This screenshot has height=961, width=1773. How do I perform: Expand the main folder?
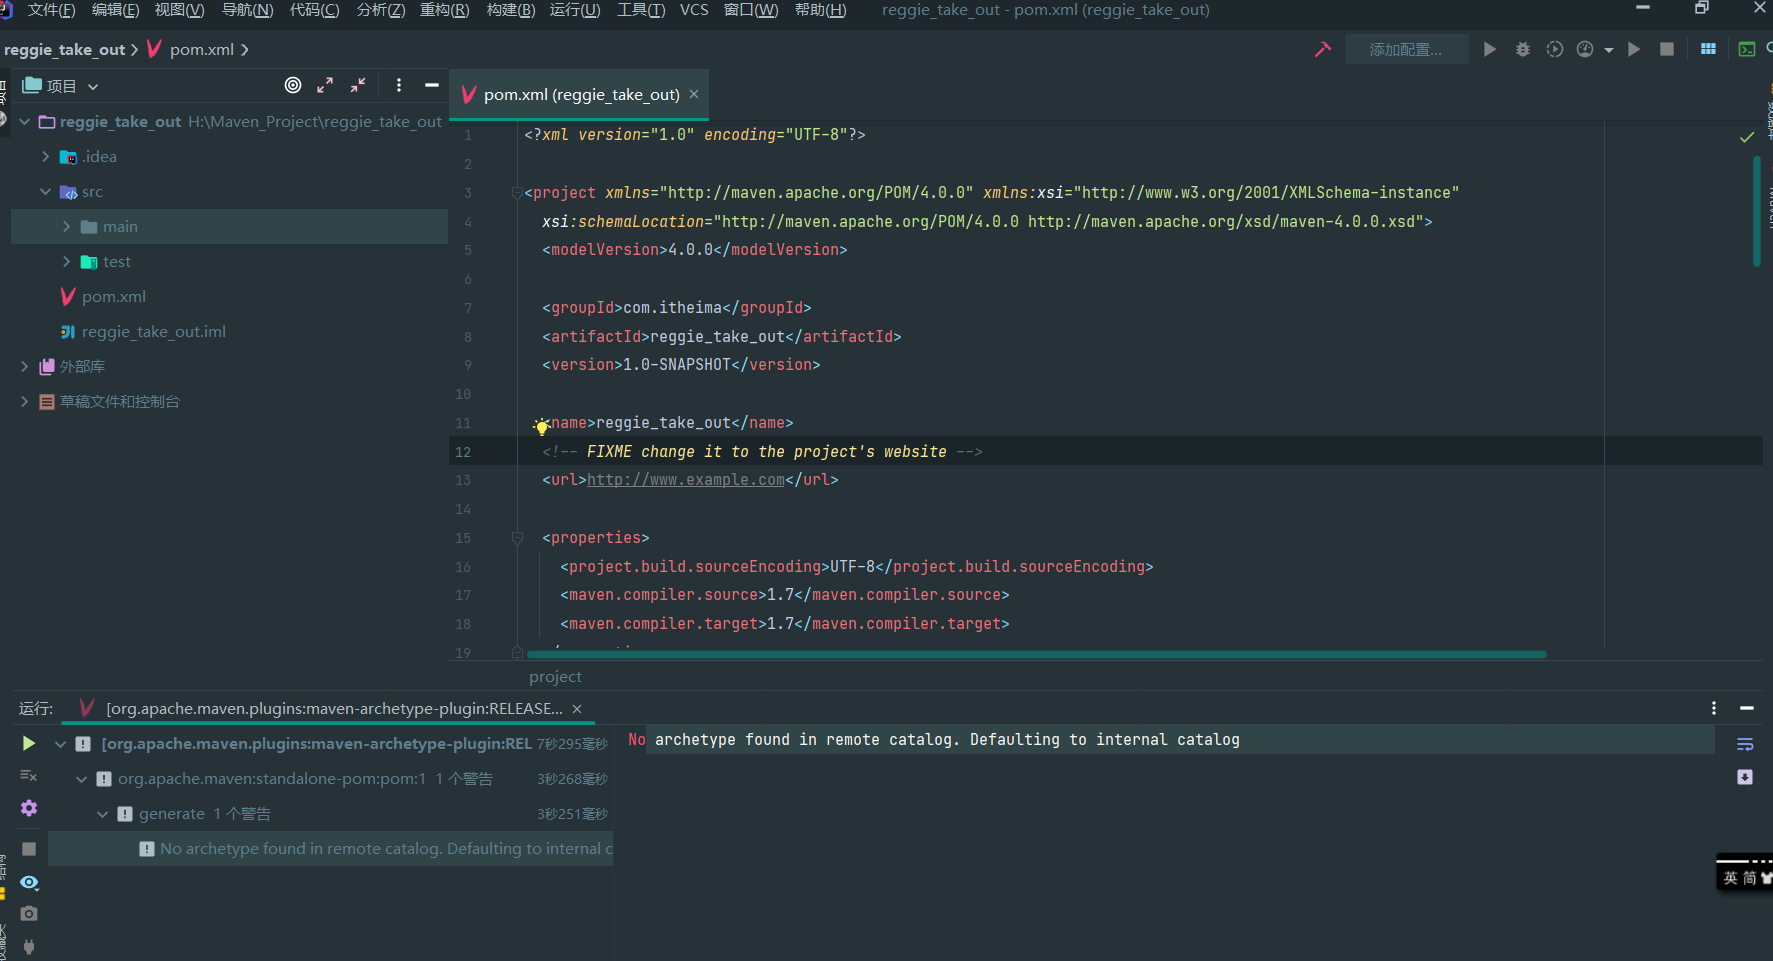tap(66, 226)
